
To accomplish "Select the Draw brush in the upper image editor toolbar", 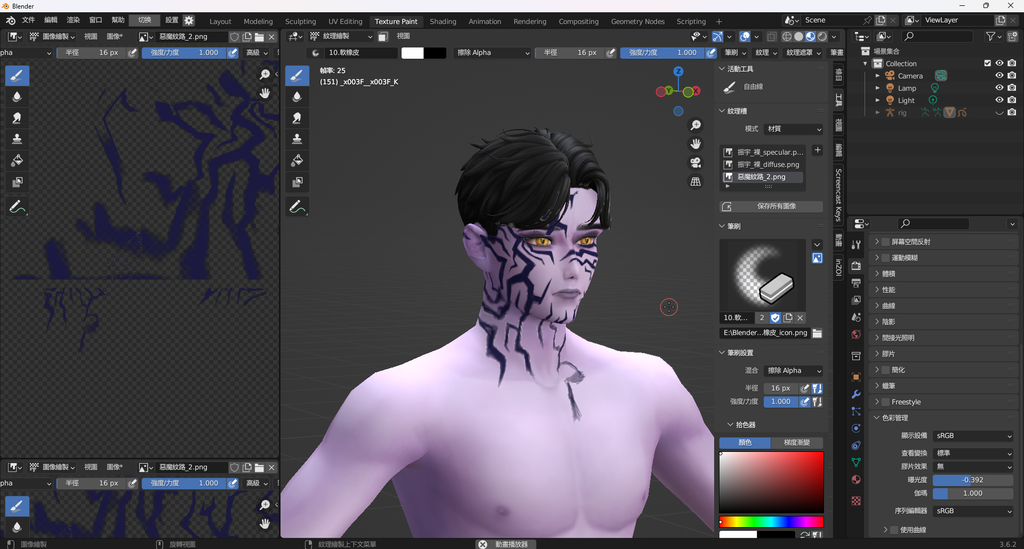I will pos(17,76).
